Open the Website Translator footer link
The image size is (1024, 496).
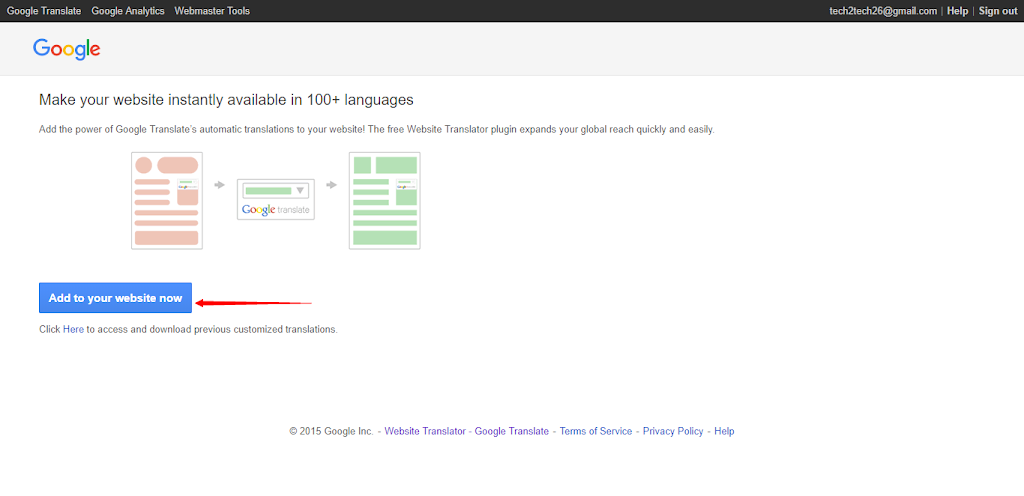[425, 431]
